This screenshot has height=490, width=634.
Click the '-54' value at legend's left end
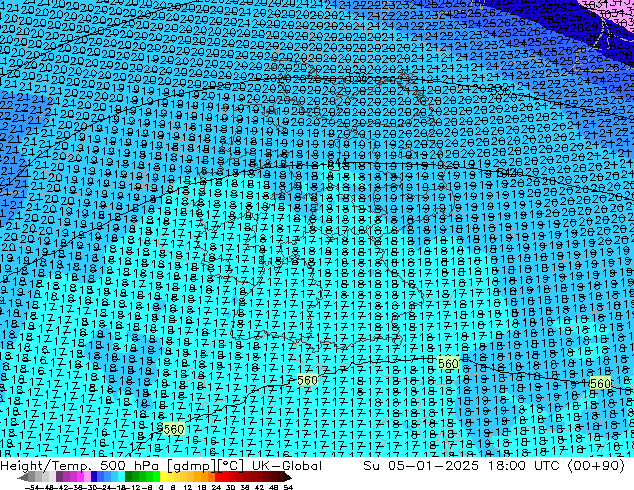pos(32,487)
